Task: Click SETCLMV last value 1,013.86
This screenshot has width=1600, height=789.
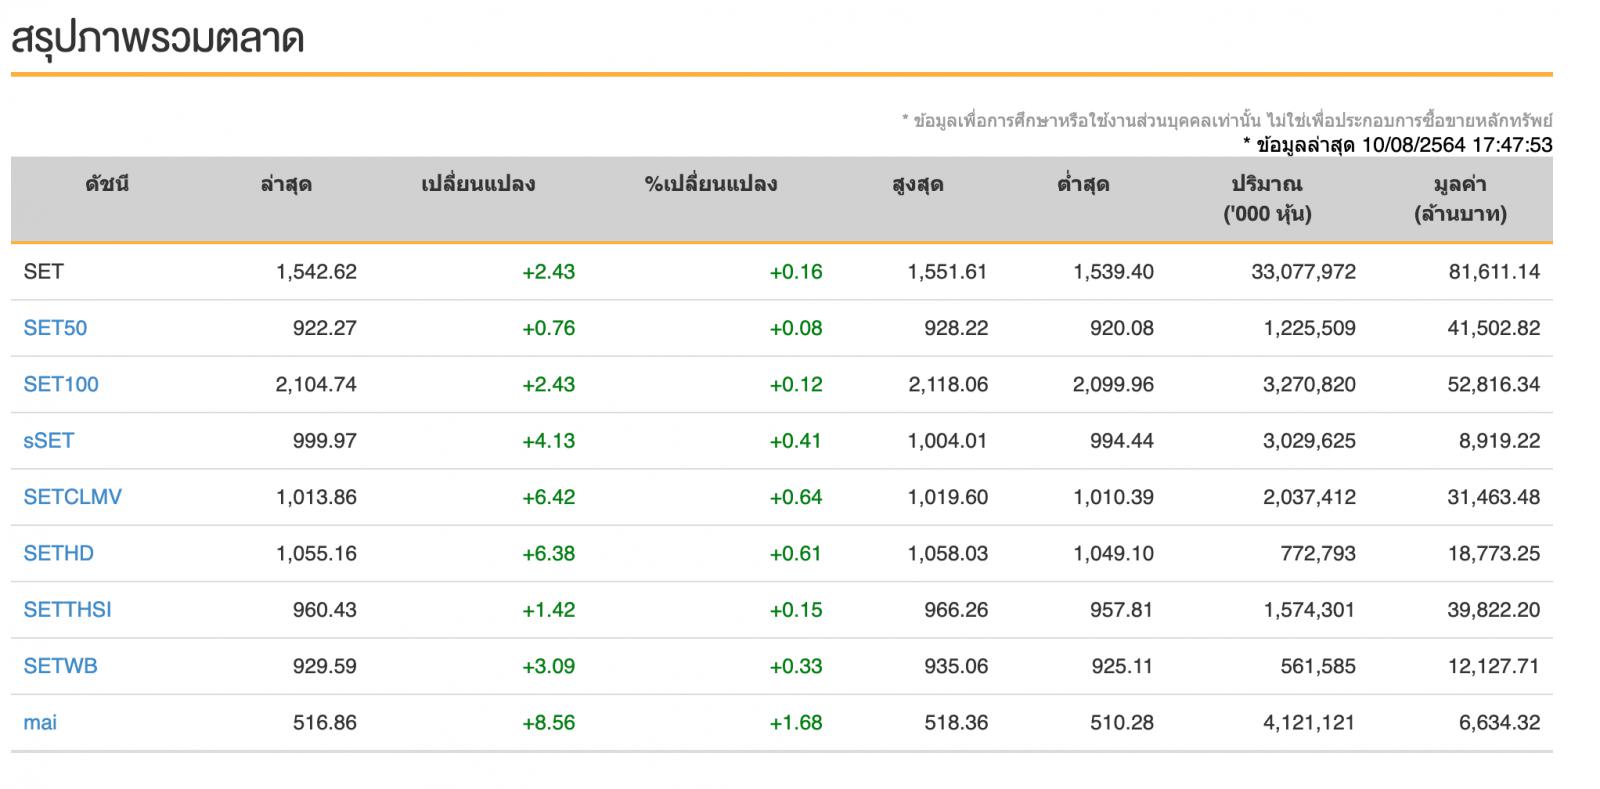Action: (x=316, y=497)
